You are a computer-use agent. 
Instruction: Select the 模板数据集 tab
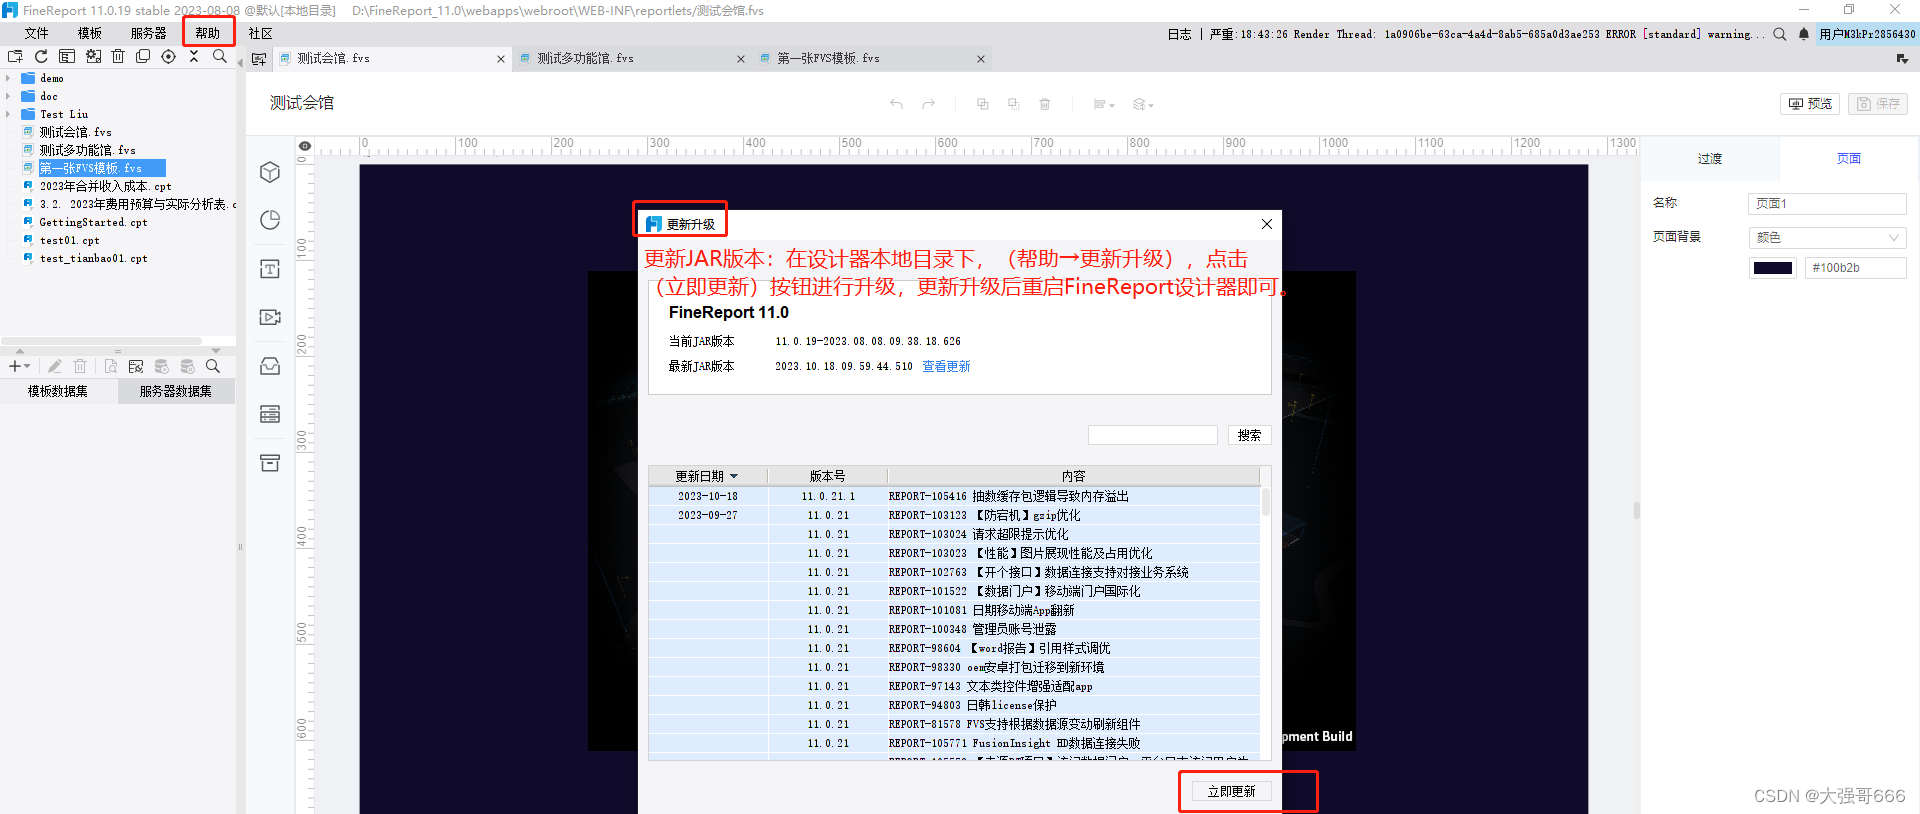click(58, 391)
